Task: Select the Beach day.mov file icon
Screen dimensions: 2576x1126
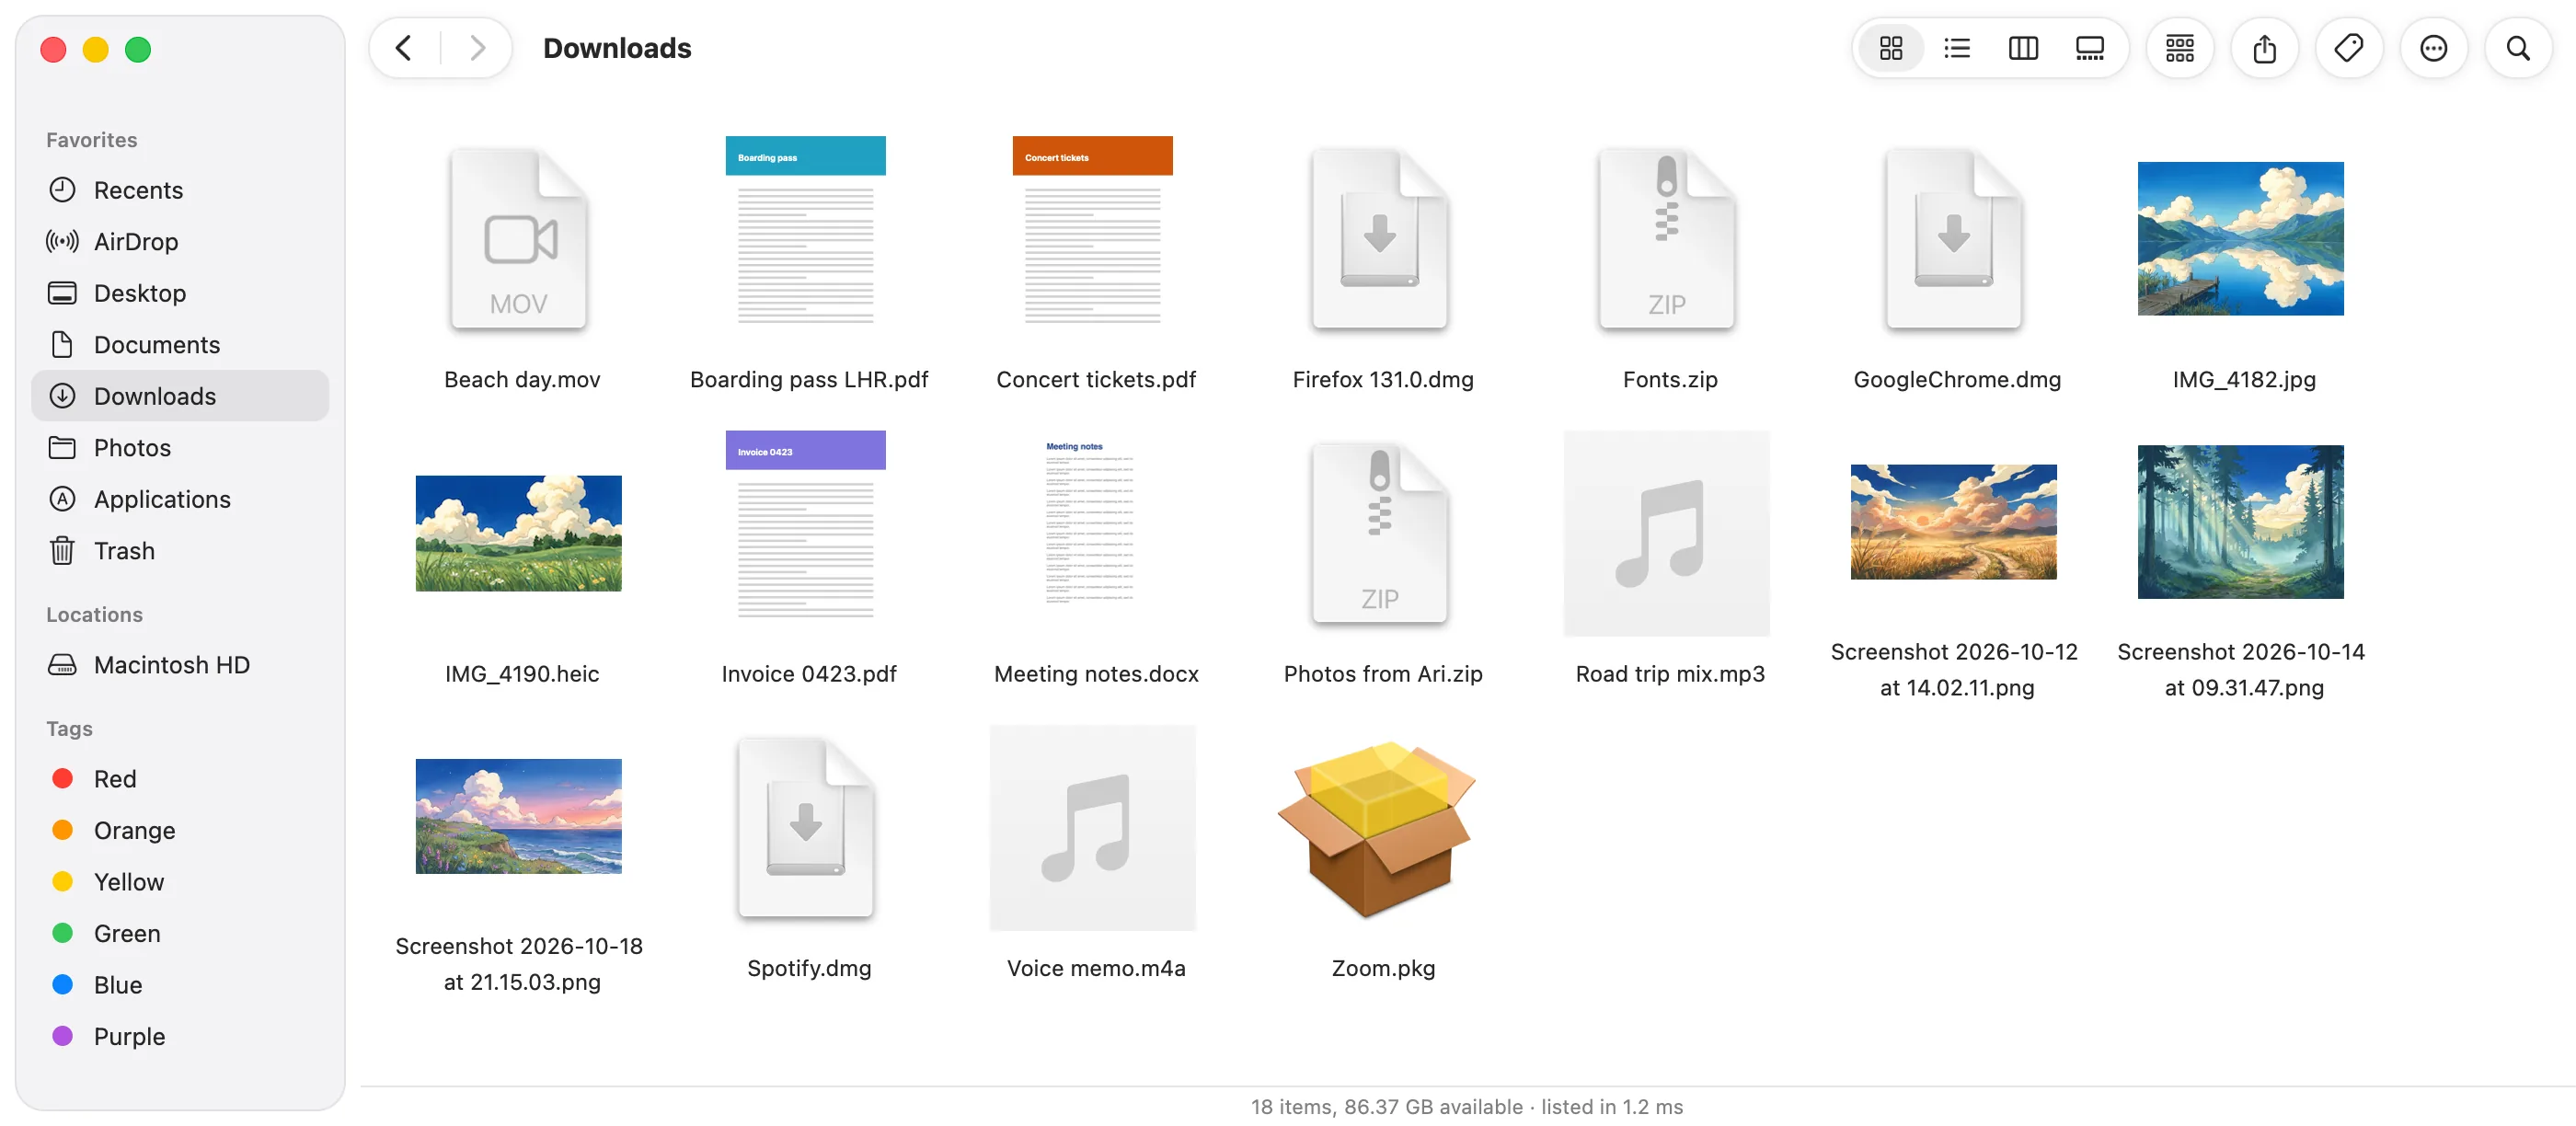Action: [518, 239]
